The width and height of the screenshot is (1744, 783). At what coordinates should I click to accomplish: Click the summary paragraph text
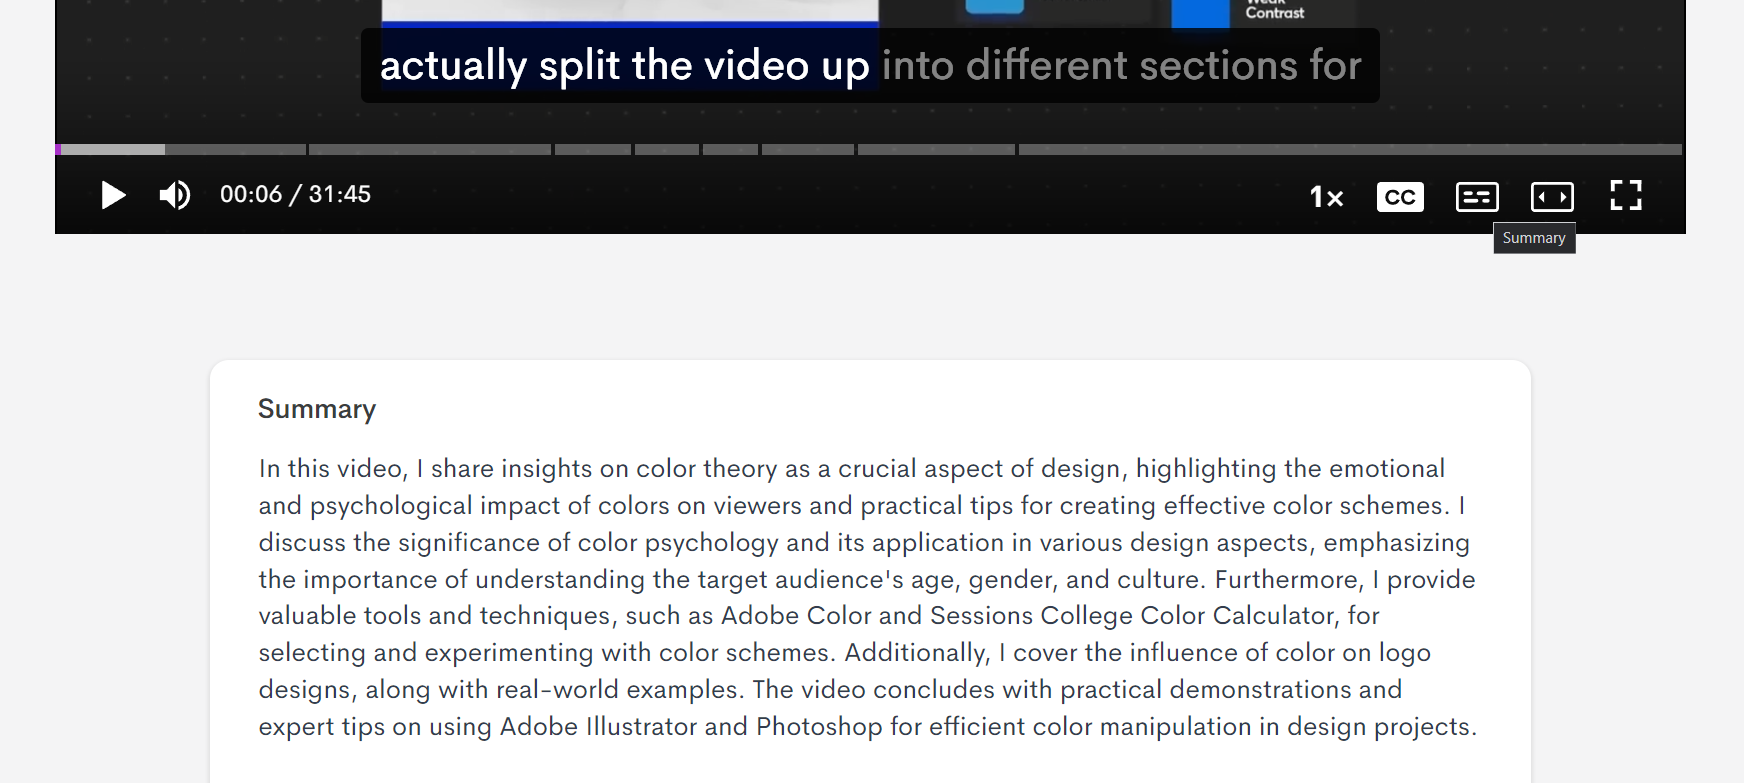tap(867, 597)
